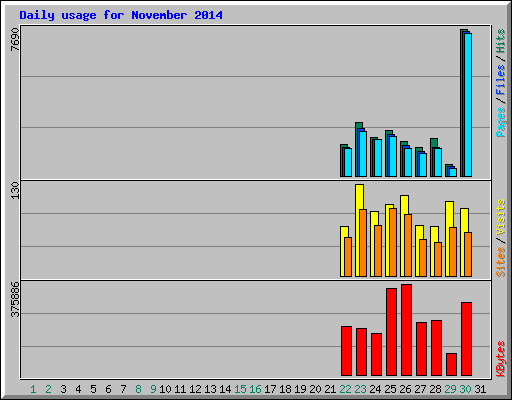
Task: Click the red KBytes bar for day 29
Action: pos(452,364)
